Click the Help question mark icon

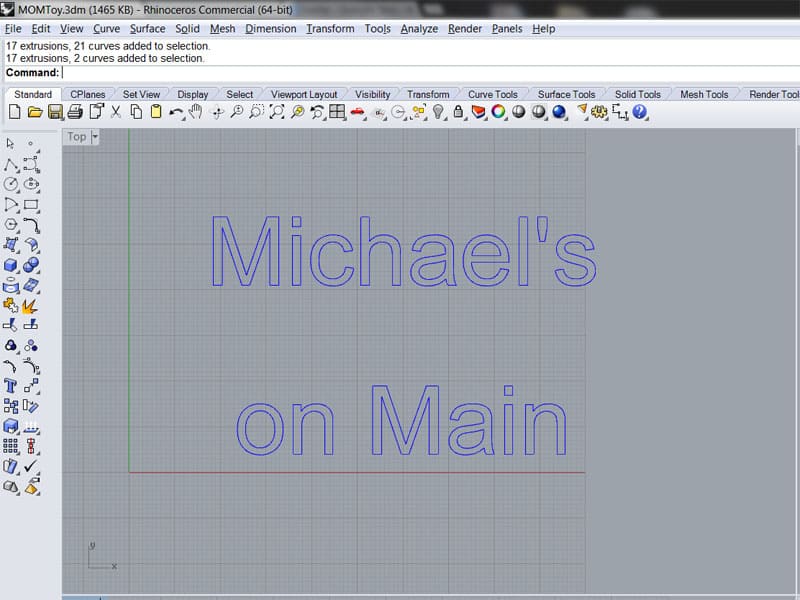(x=638, y=113)
